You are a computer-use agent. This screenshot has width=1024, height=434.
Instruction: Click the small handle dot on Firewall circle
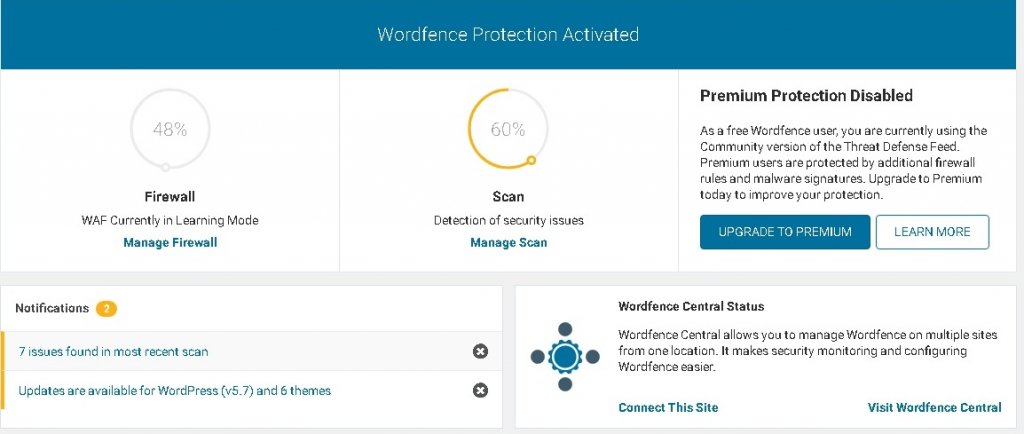coord(165,168)
